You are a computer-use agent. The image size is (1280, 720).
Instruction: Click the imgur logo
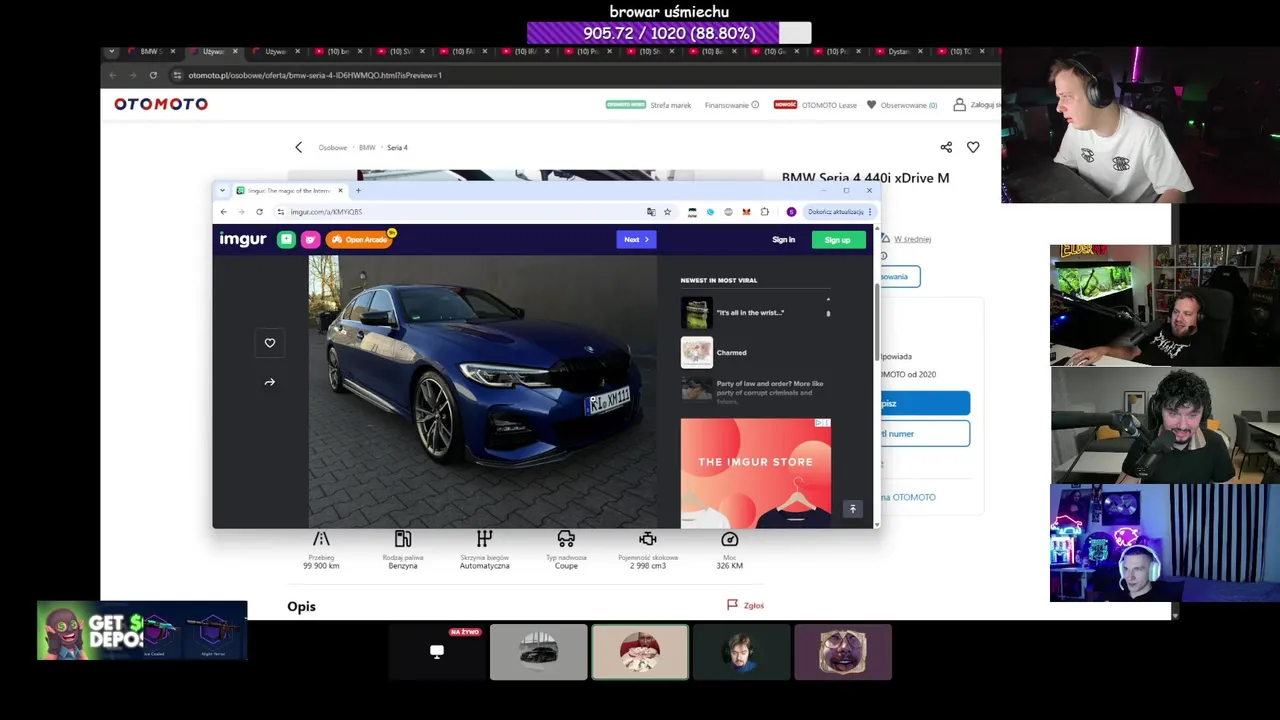[x=243, y=239]
